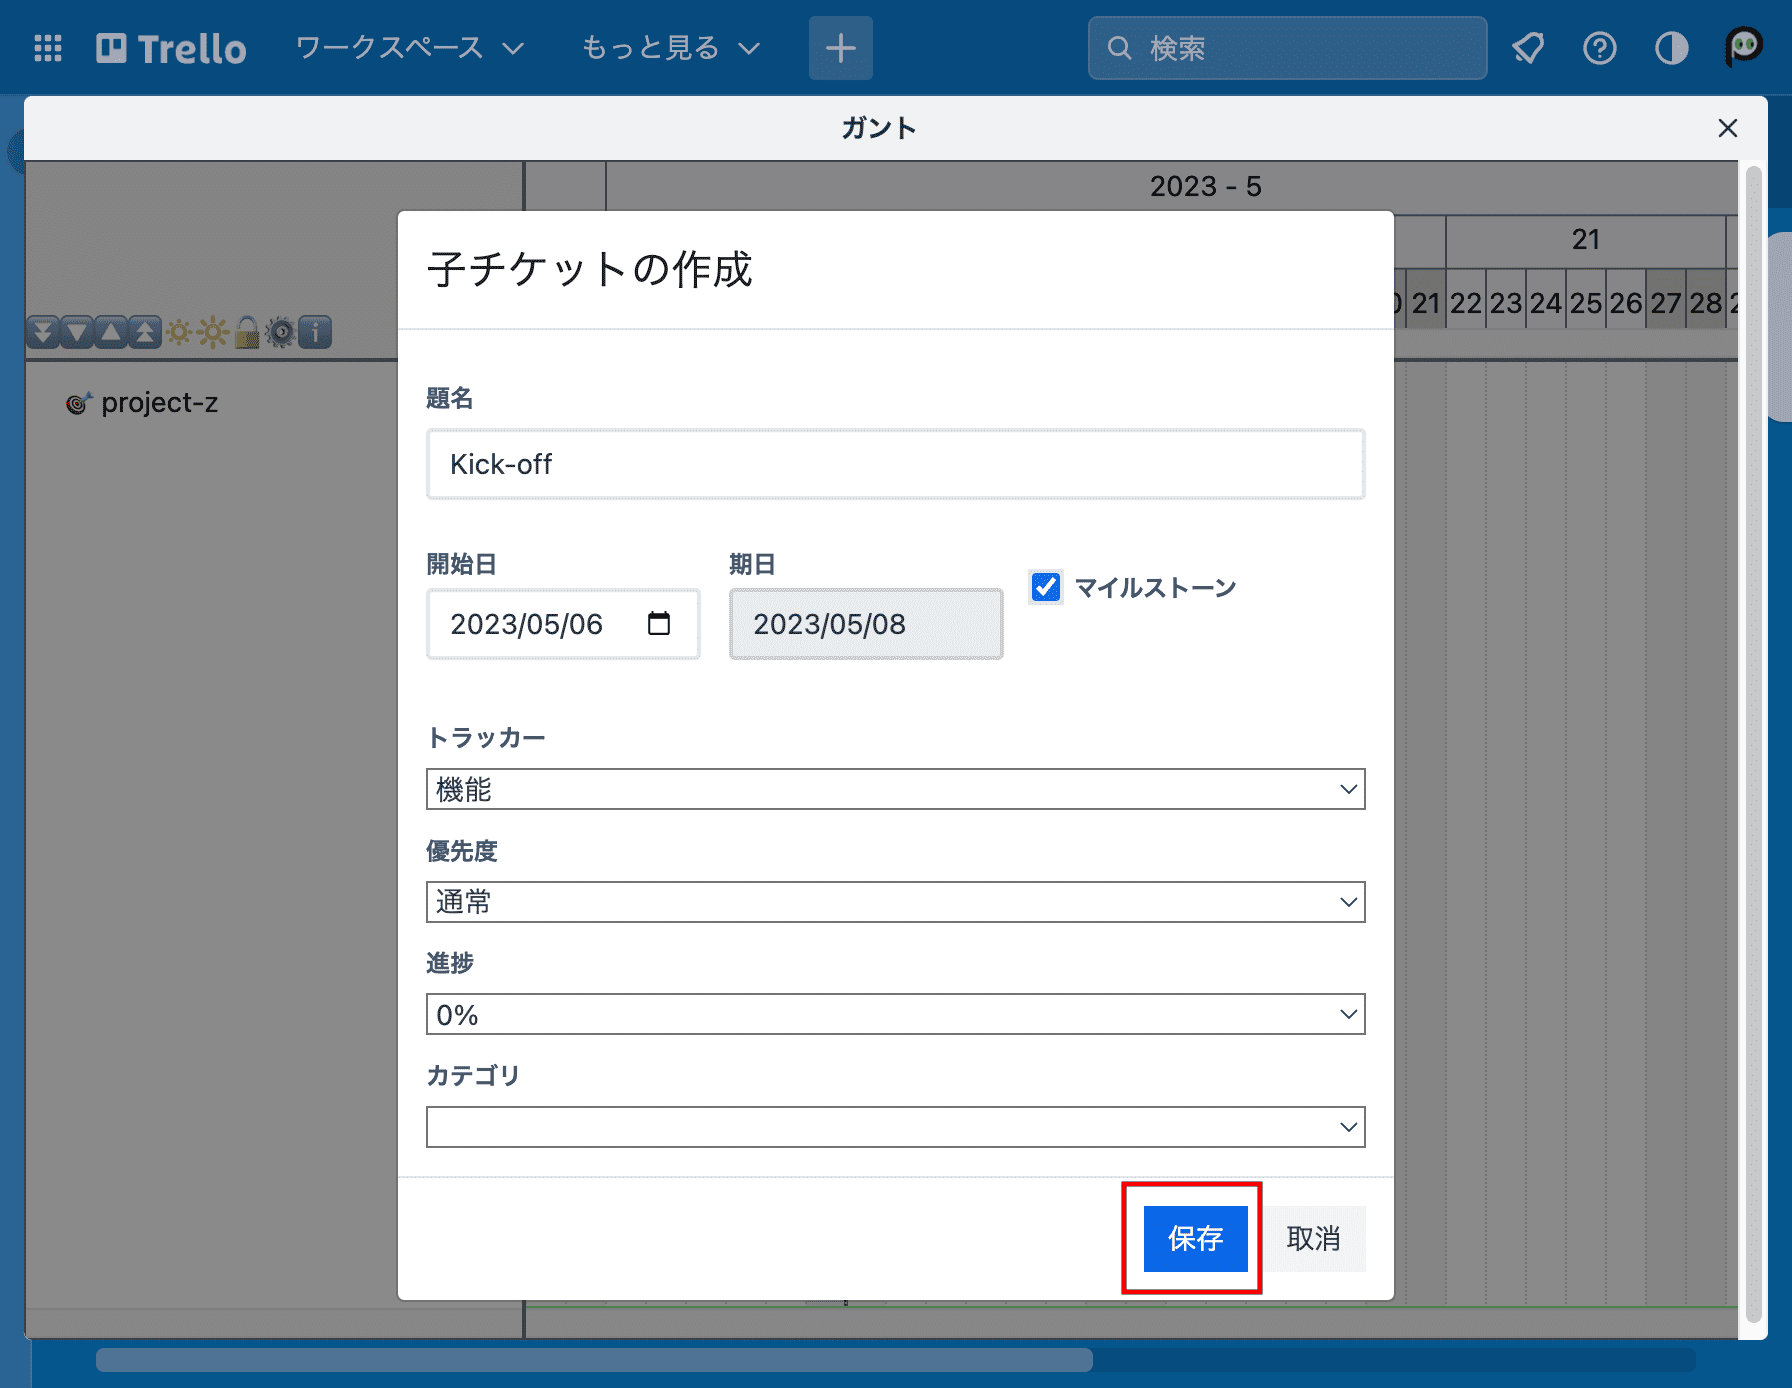Viewport: 1792px width, 1388px height.
Task: Open Trello notifications via the bell icon
Action: (1529, 47)
